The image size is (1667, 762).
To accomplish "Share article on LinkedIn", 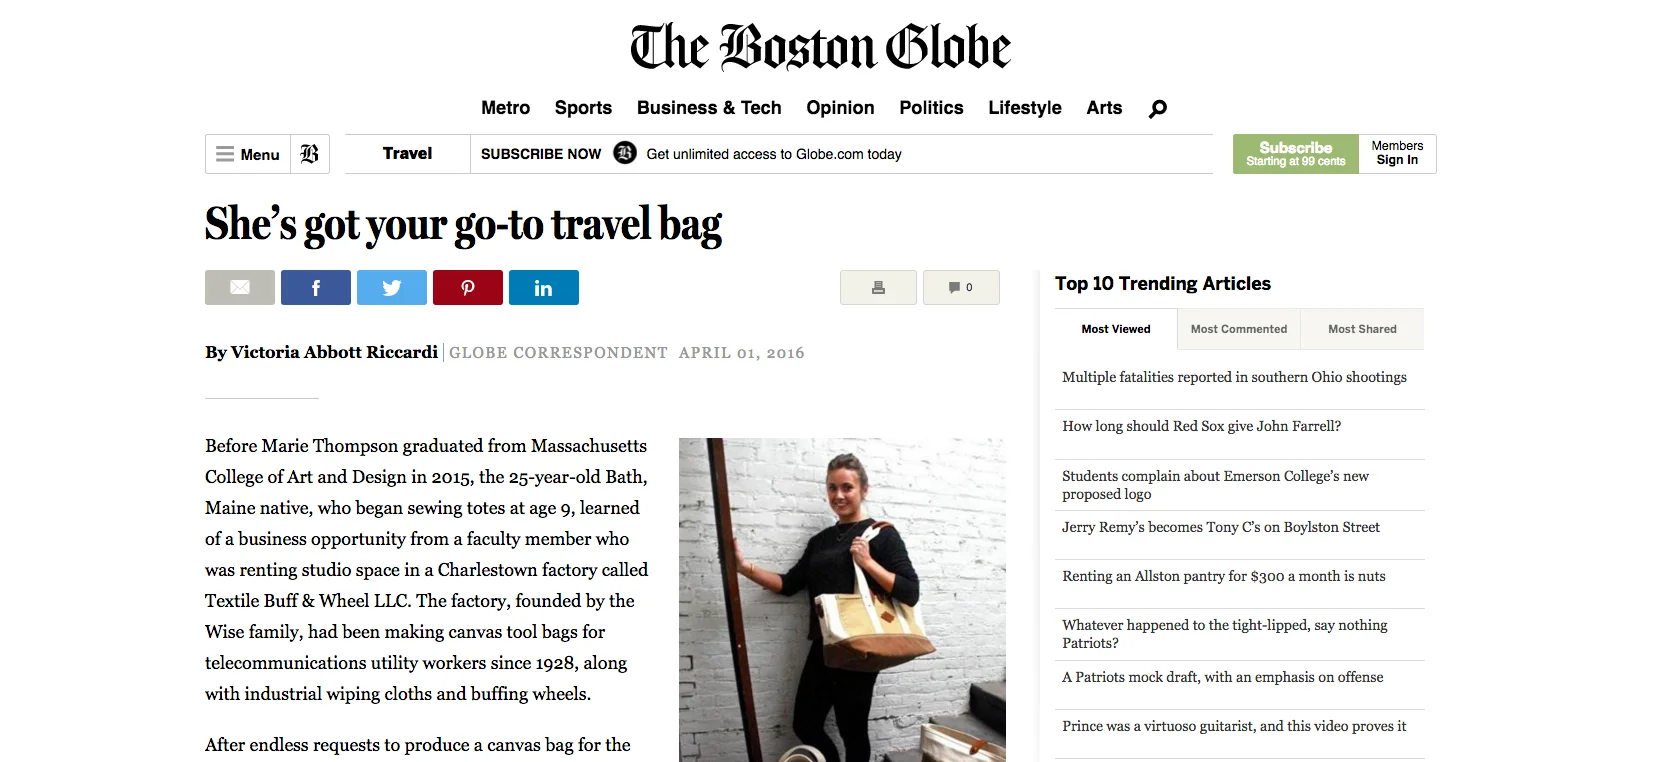I will 544,287.
